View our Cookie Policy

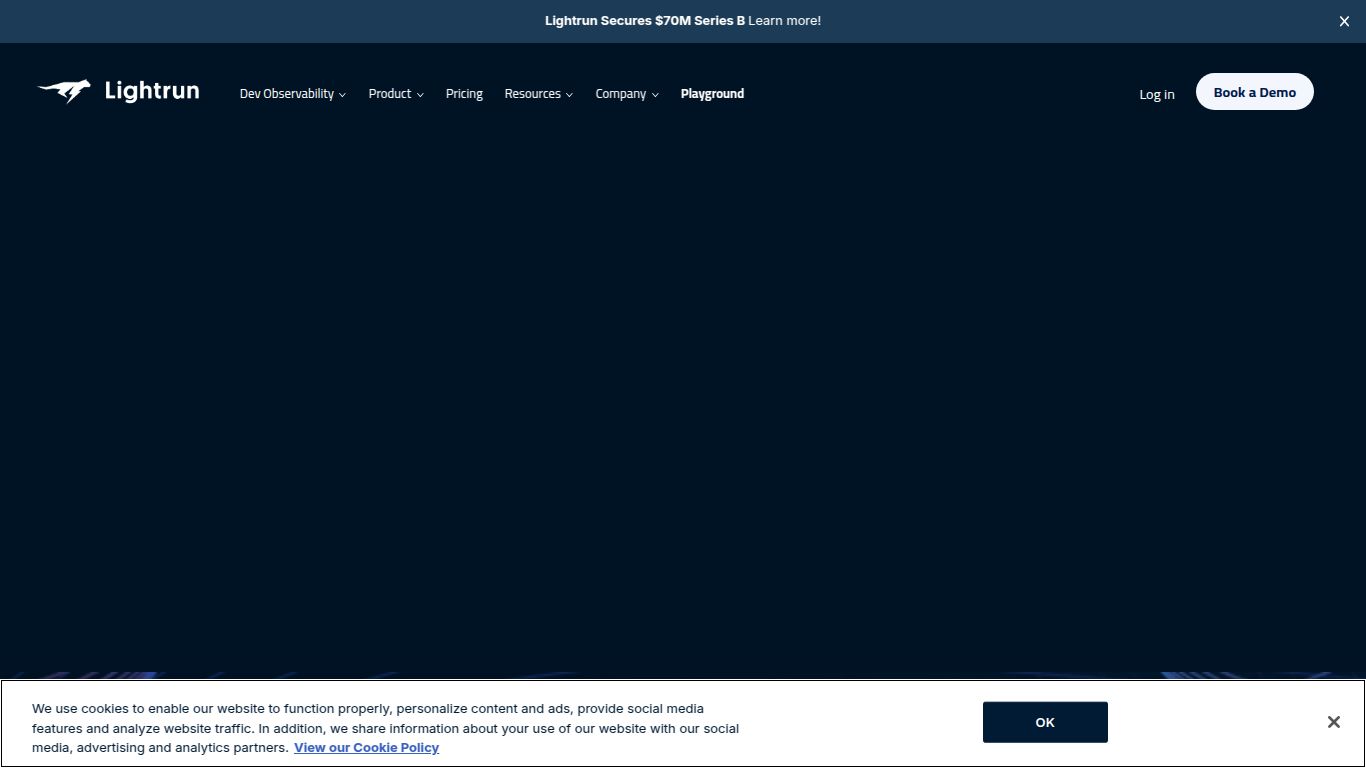click(x=366, y=747)
